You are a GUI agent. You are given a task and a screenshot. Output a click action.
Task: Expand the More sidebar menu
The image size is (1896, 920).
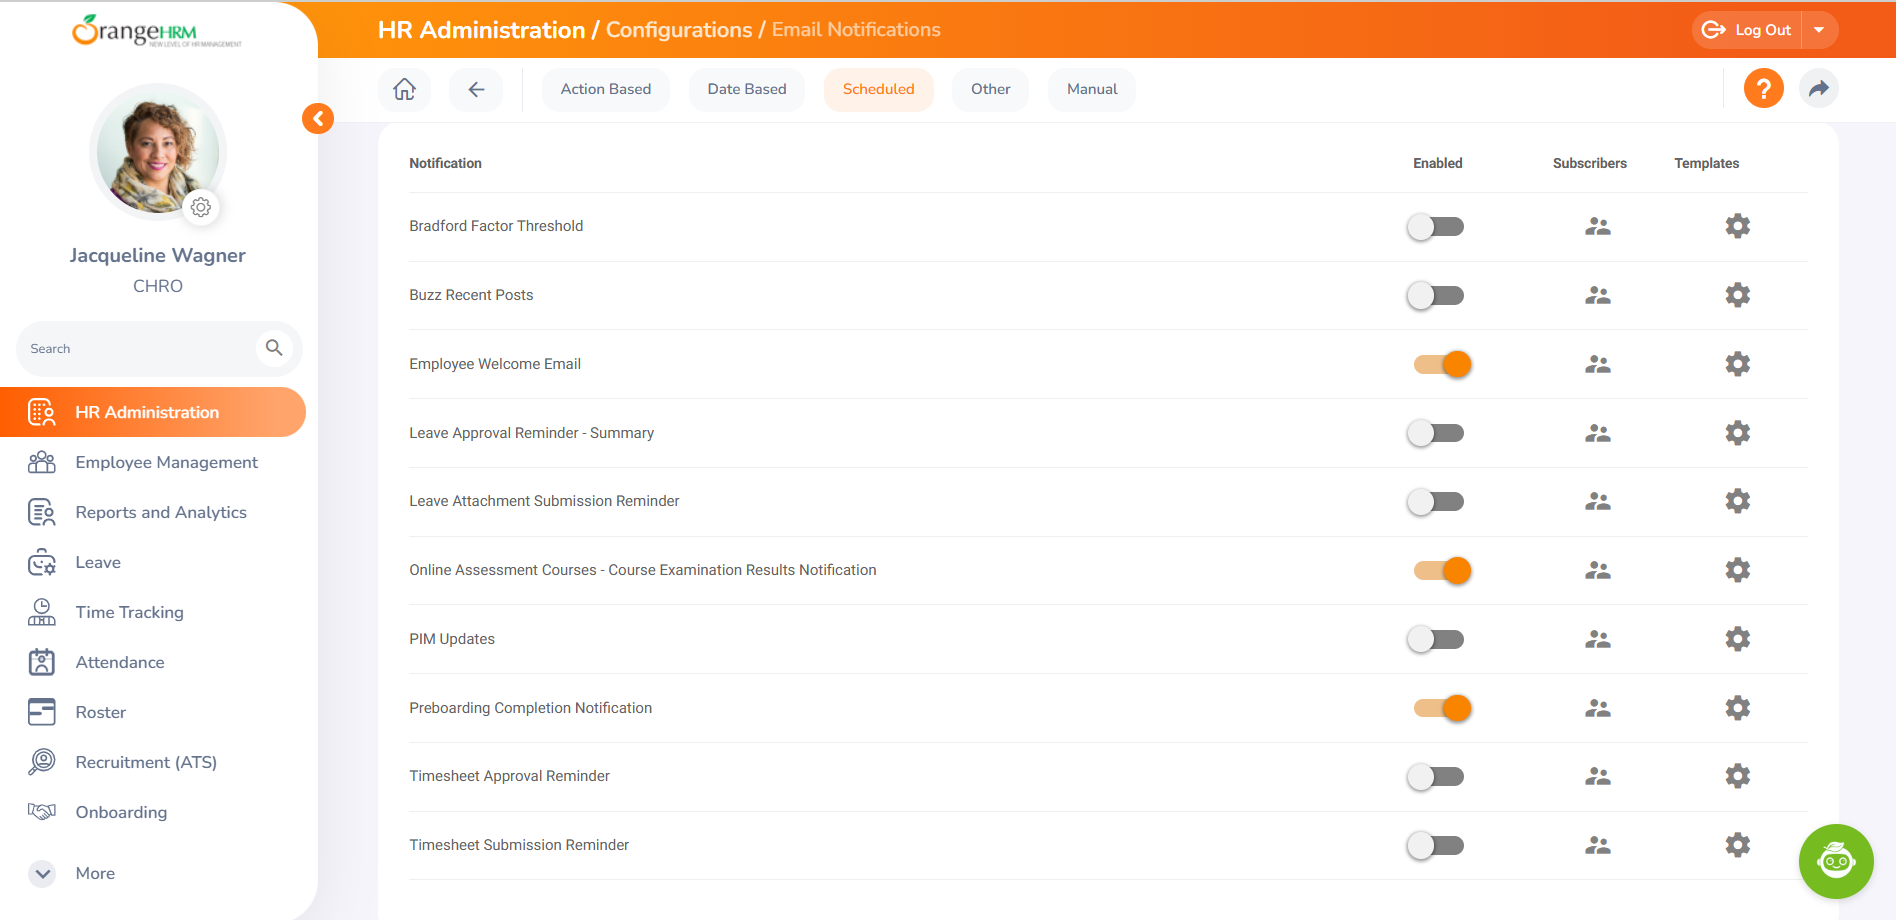click(x=42, y=874)
